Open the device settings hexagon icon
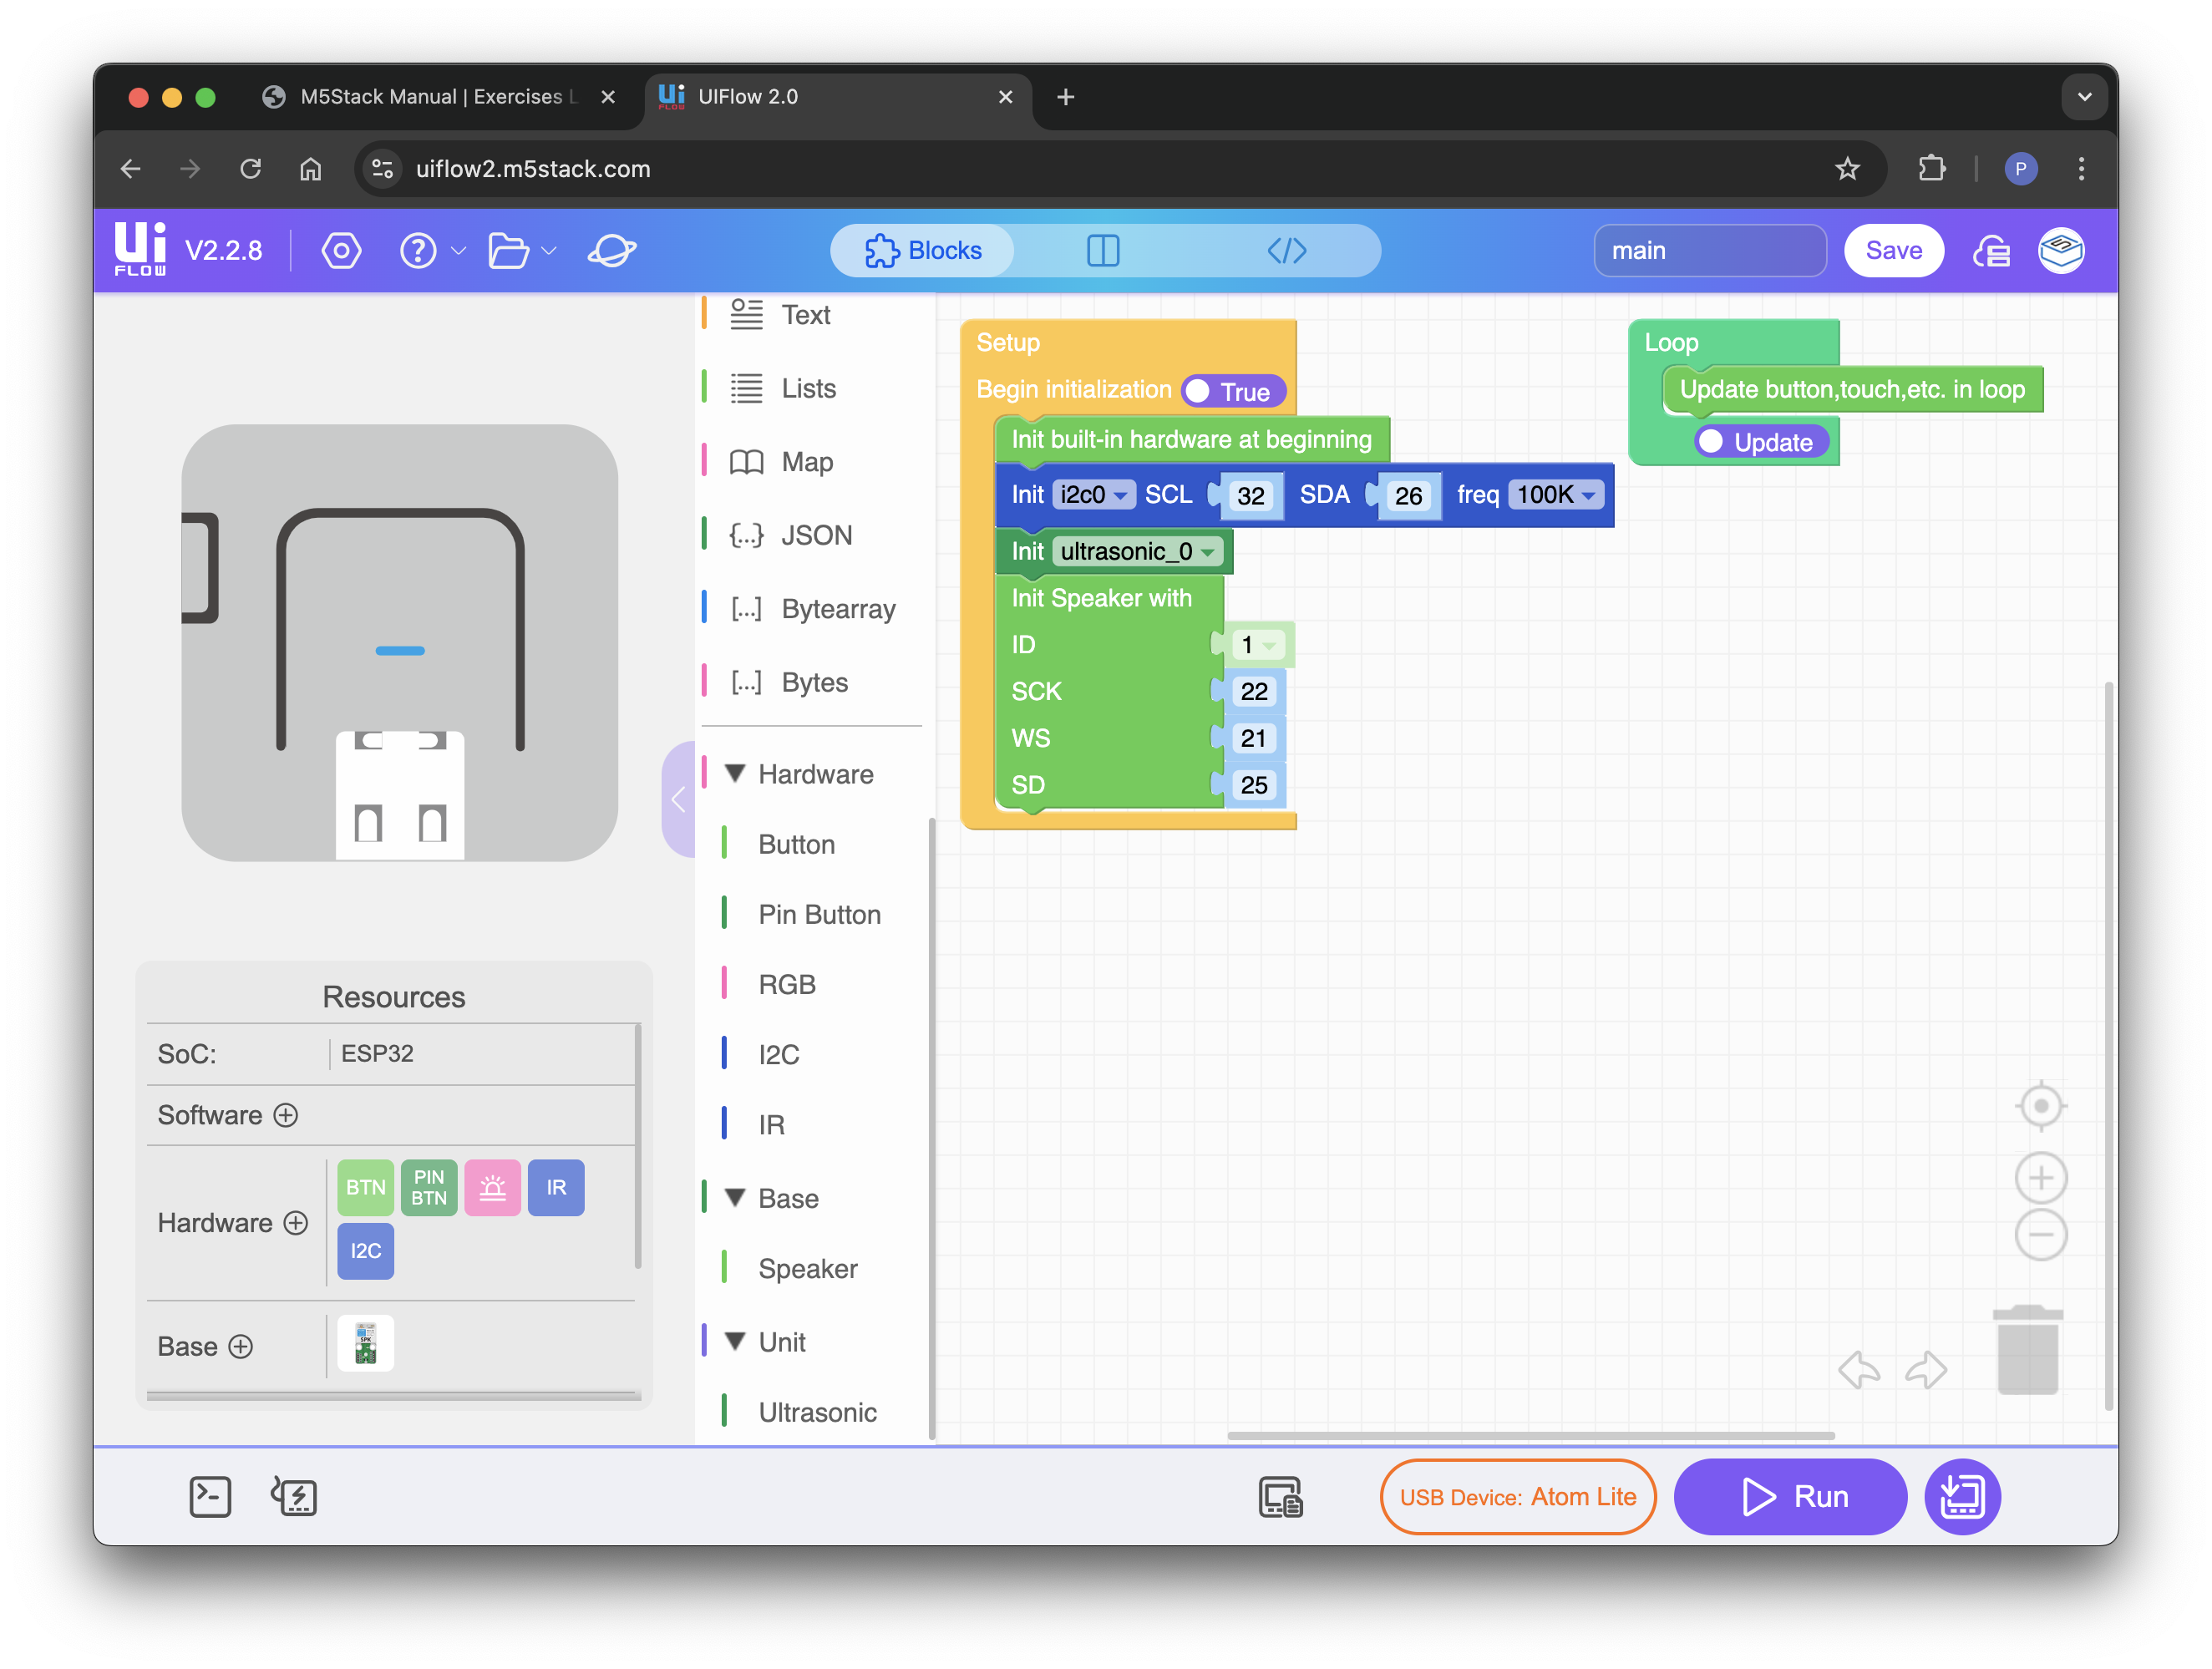The width and height of the screenshot is (2212, 1669). (x=341, y=250)
